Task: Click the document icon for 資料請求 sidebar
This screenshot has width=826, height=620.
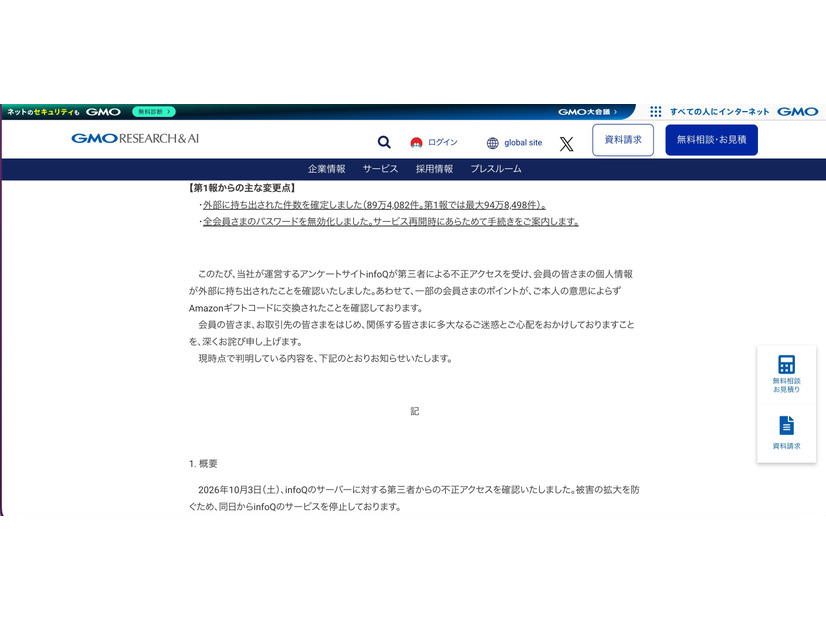Action: pos(786,426)
